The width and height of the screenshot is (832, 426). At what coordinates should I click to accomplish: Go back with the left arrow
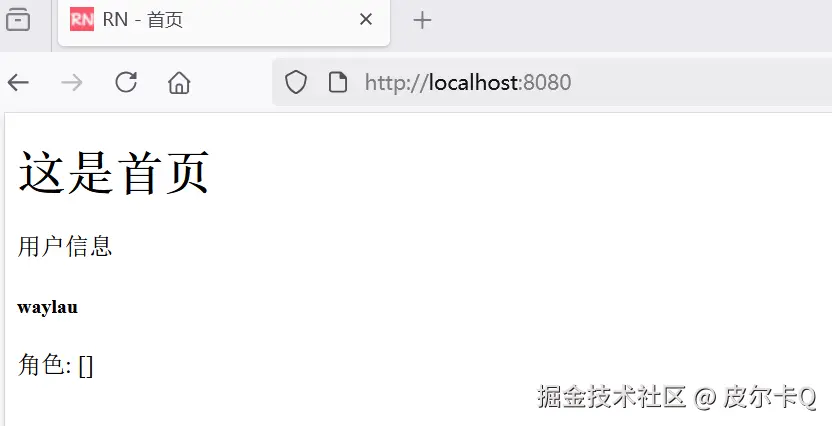[x=18, y=83]
